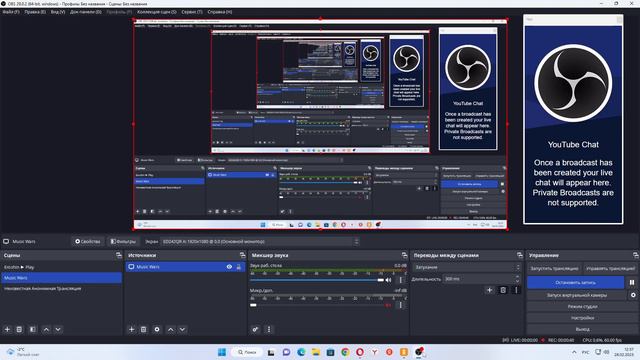Move selected source up in Sources toolbar
Screen dimensions: 640x360
pyautogui.click(x=171, y=329)
